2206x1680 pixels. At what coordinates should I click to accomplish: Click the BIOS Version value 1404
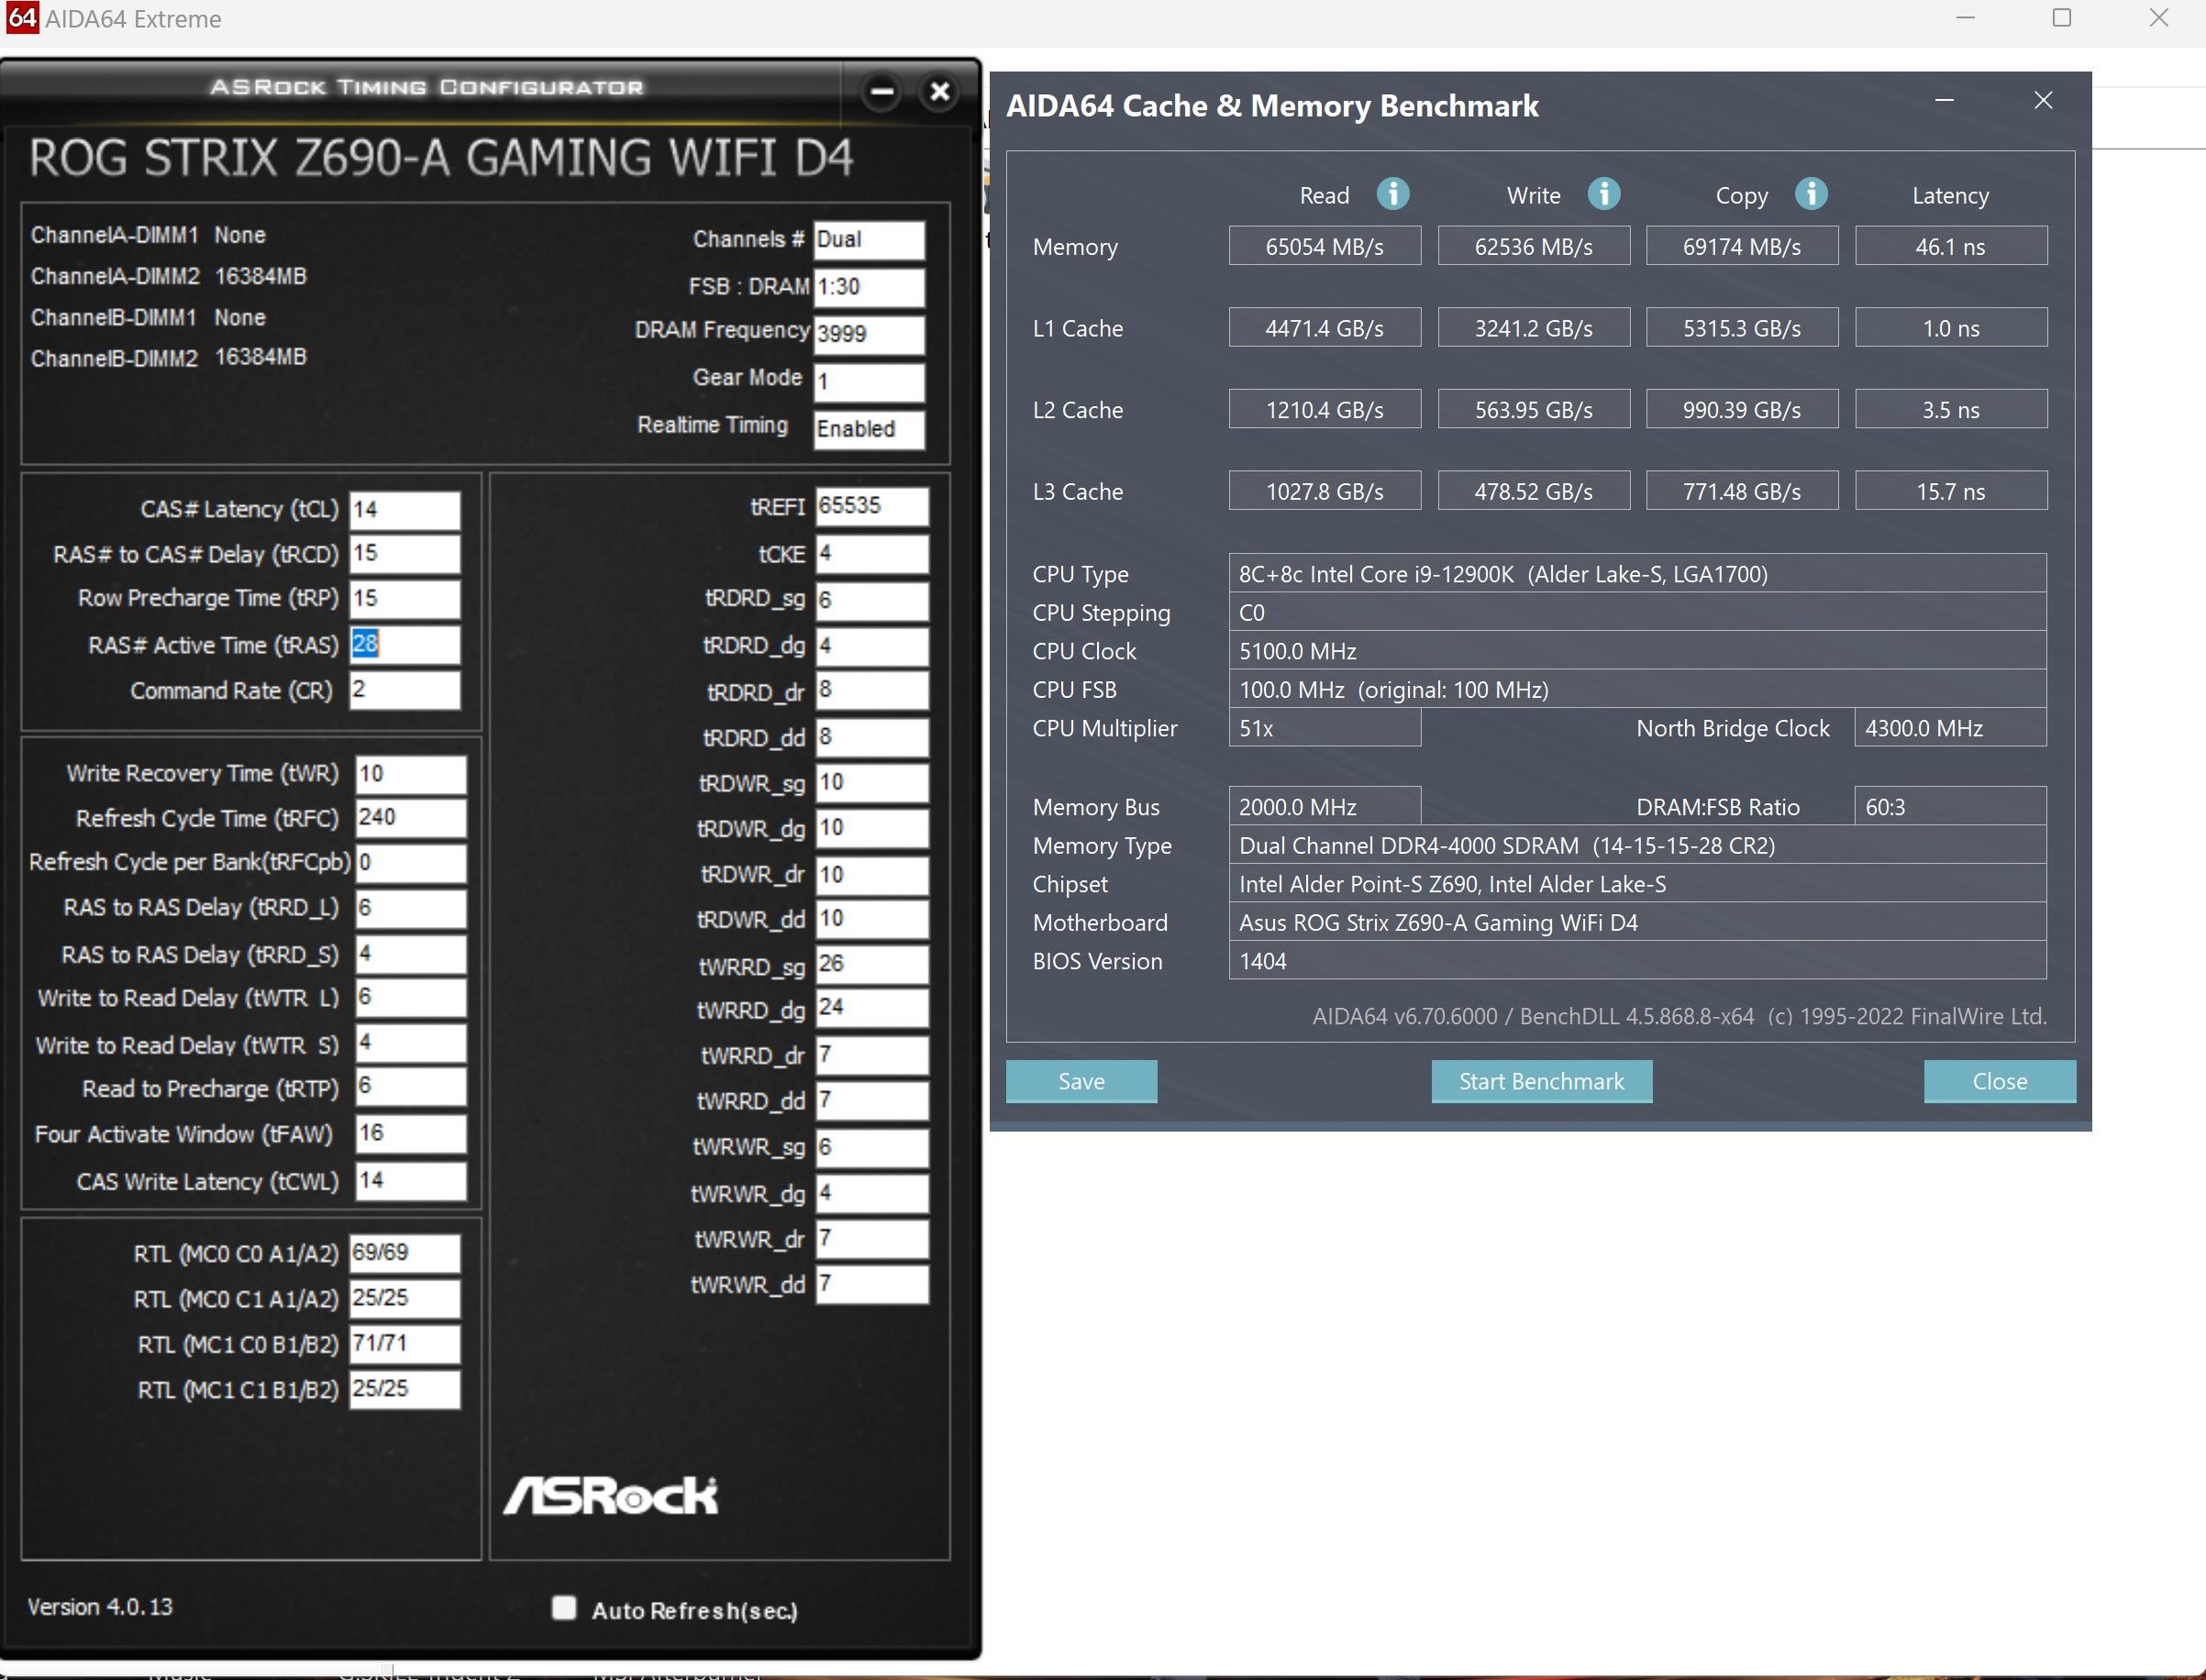(x=1637, y=961)
